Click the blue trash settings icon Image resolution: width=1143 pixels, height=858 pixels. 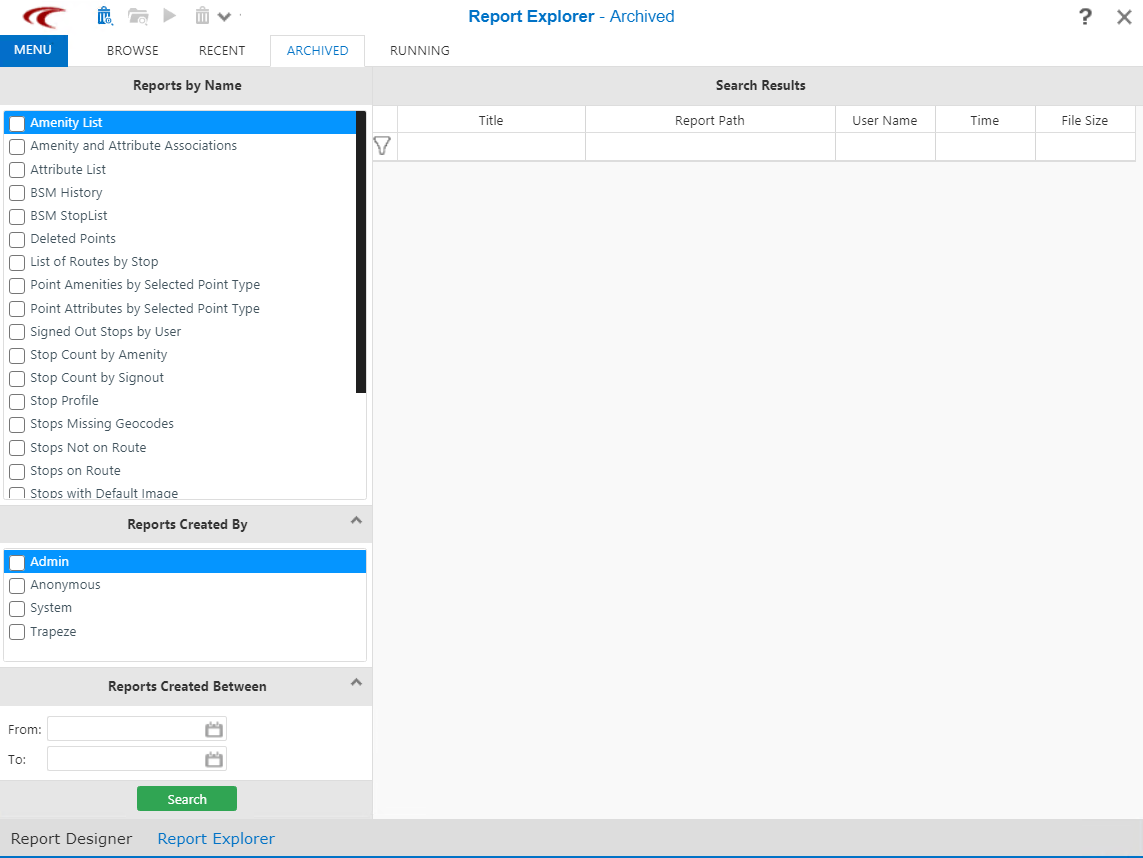pyautogui.click(x=105, y=16)
